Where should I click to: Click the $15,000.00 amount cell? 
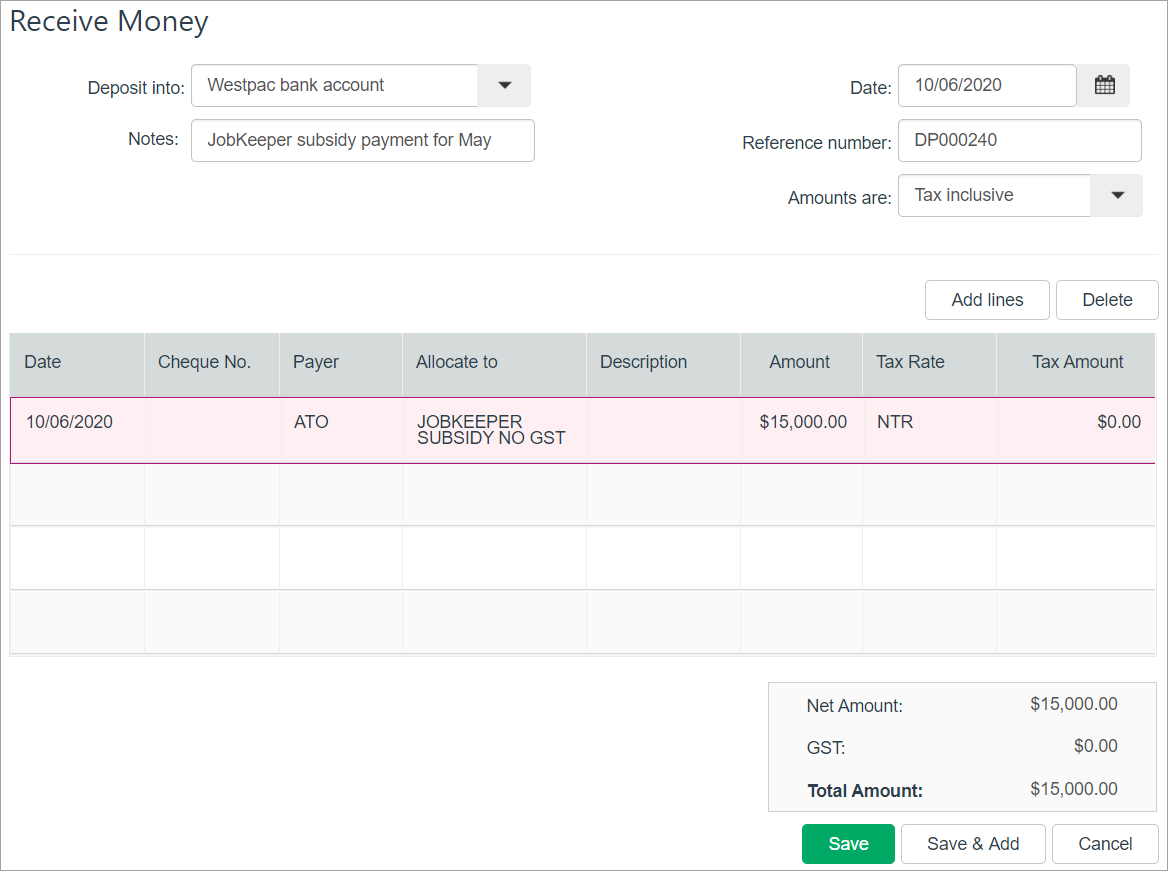tap(802, 431)
